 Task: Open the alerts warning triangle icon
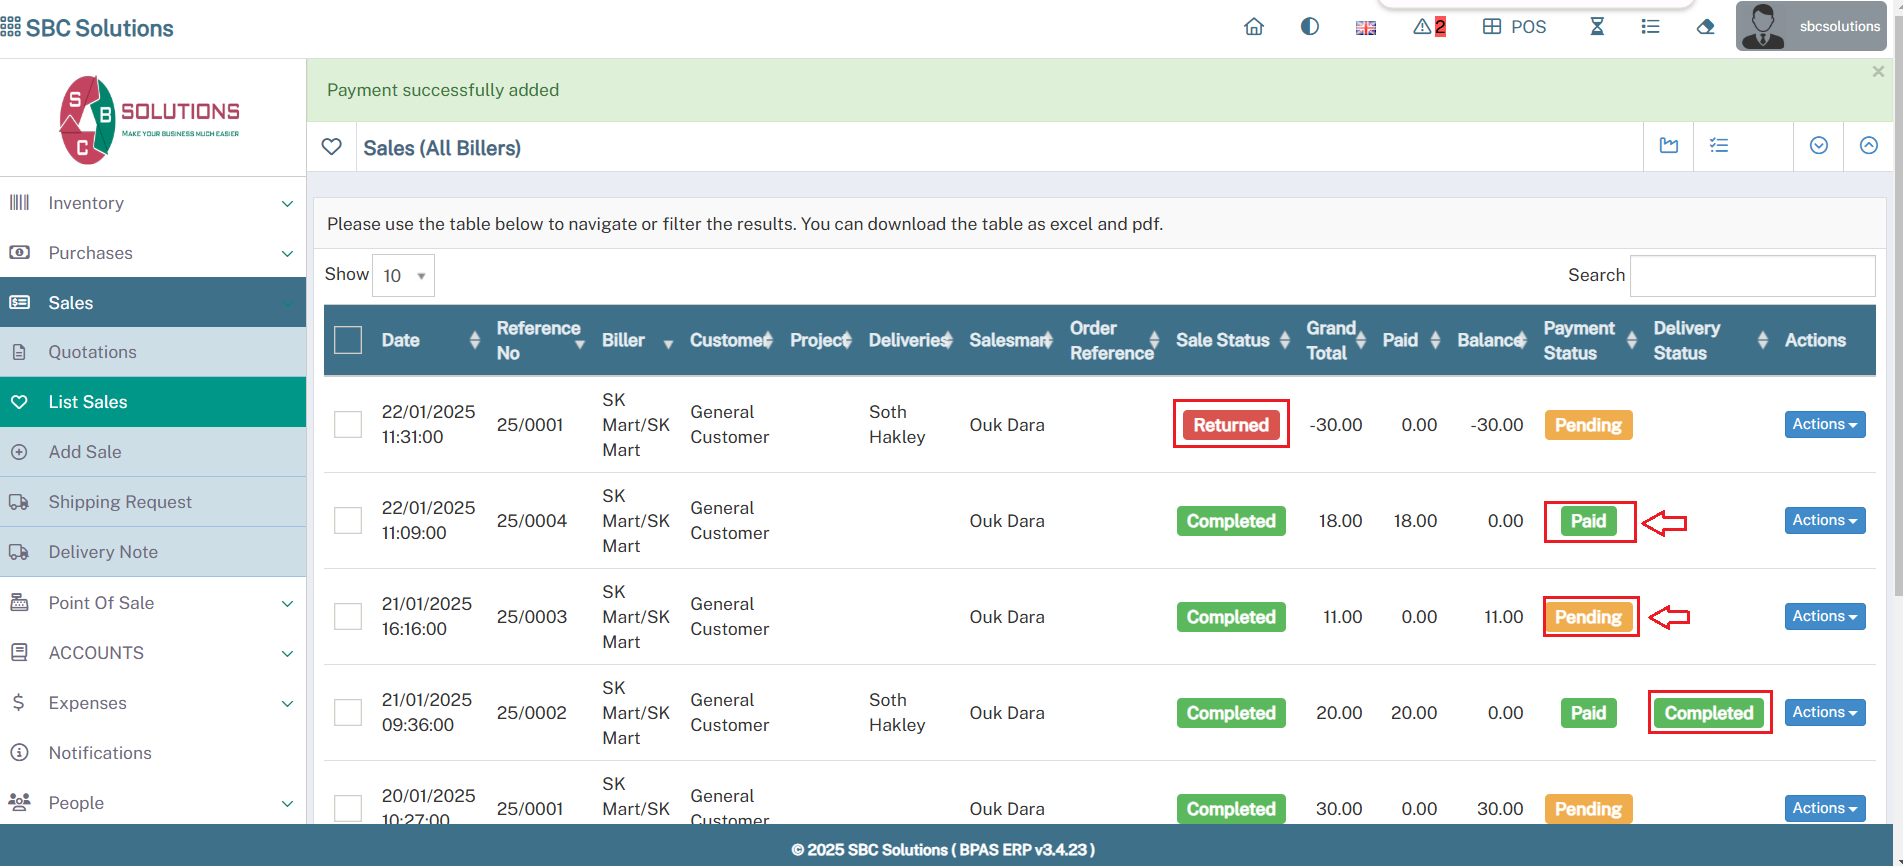click(x=1428, y=27)
